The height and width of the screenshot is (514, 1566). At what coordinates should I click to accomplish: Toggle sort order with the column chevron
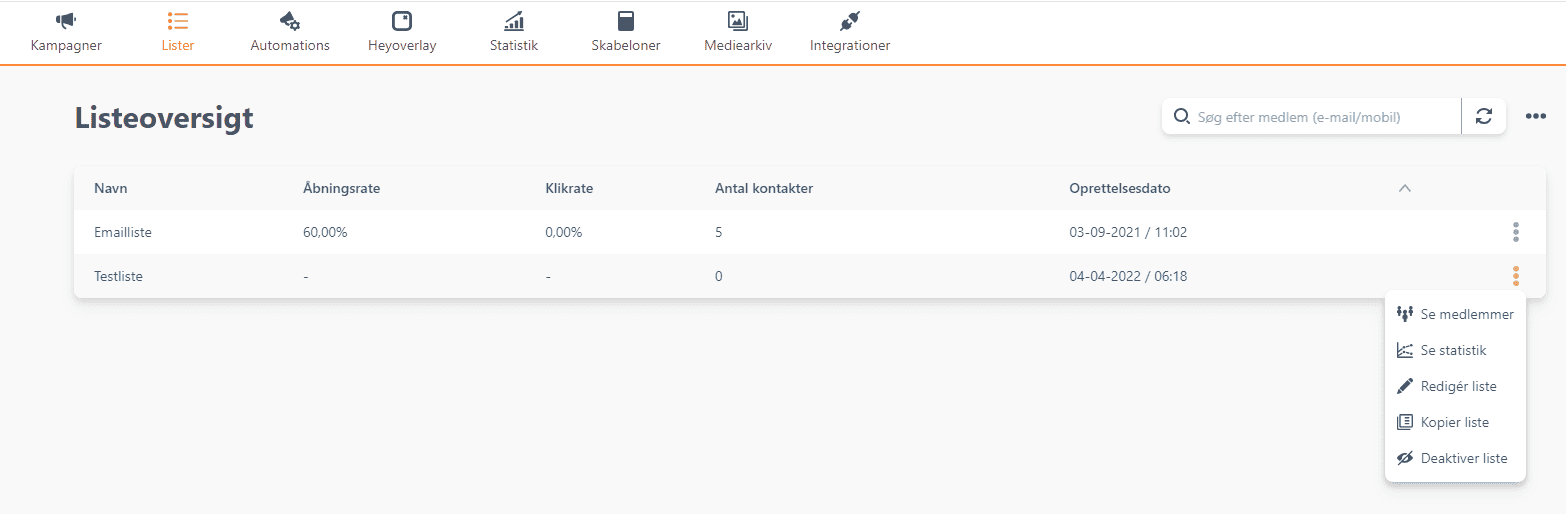coord(1405,188)
